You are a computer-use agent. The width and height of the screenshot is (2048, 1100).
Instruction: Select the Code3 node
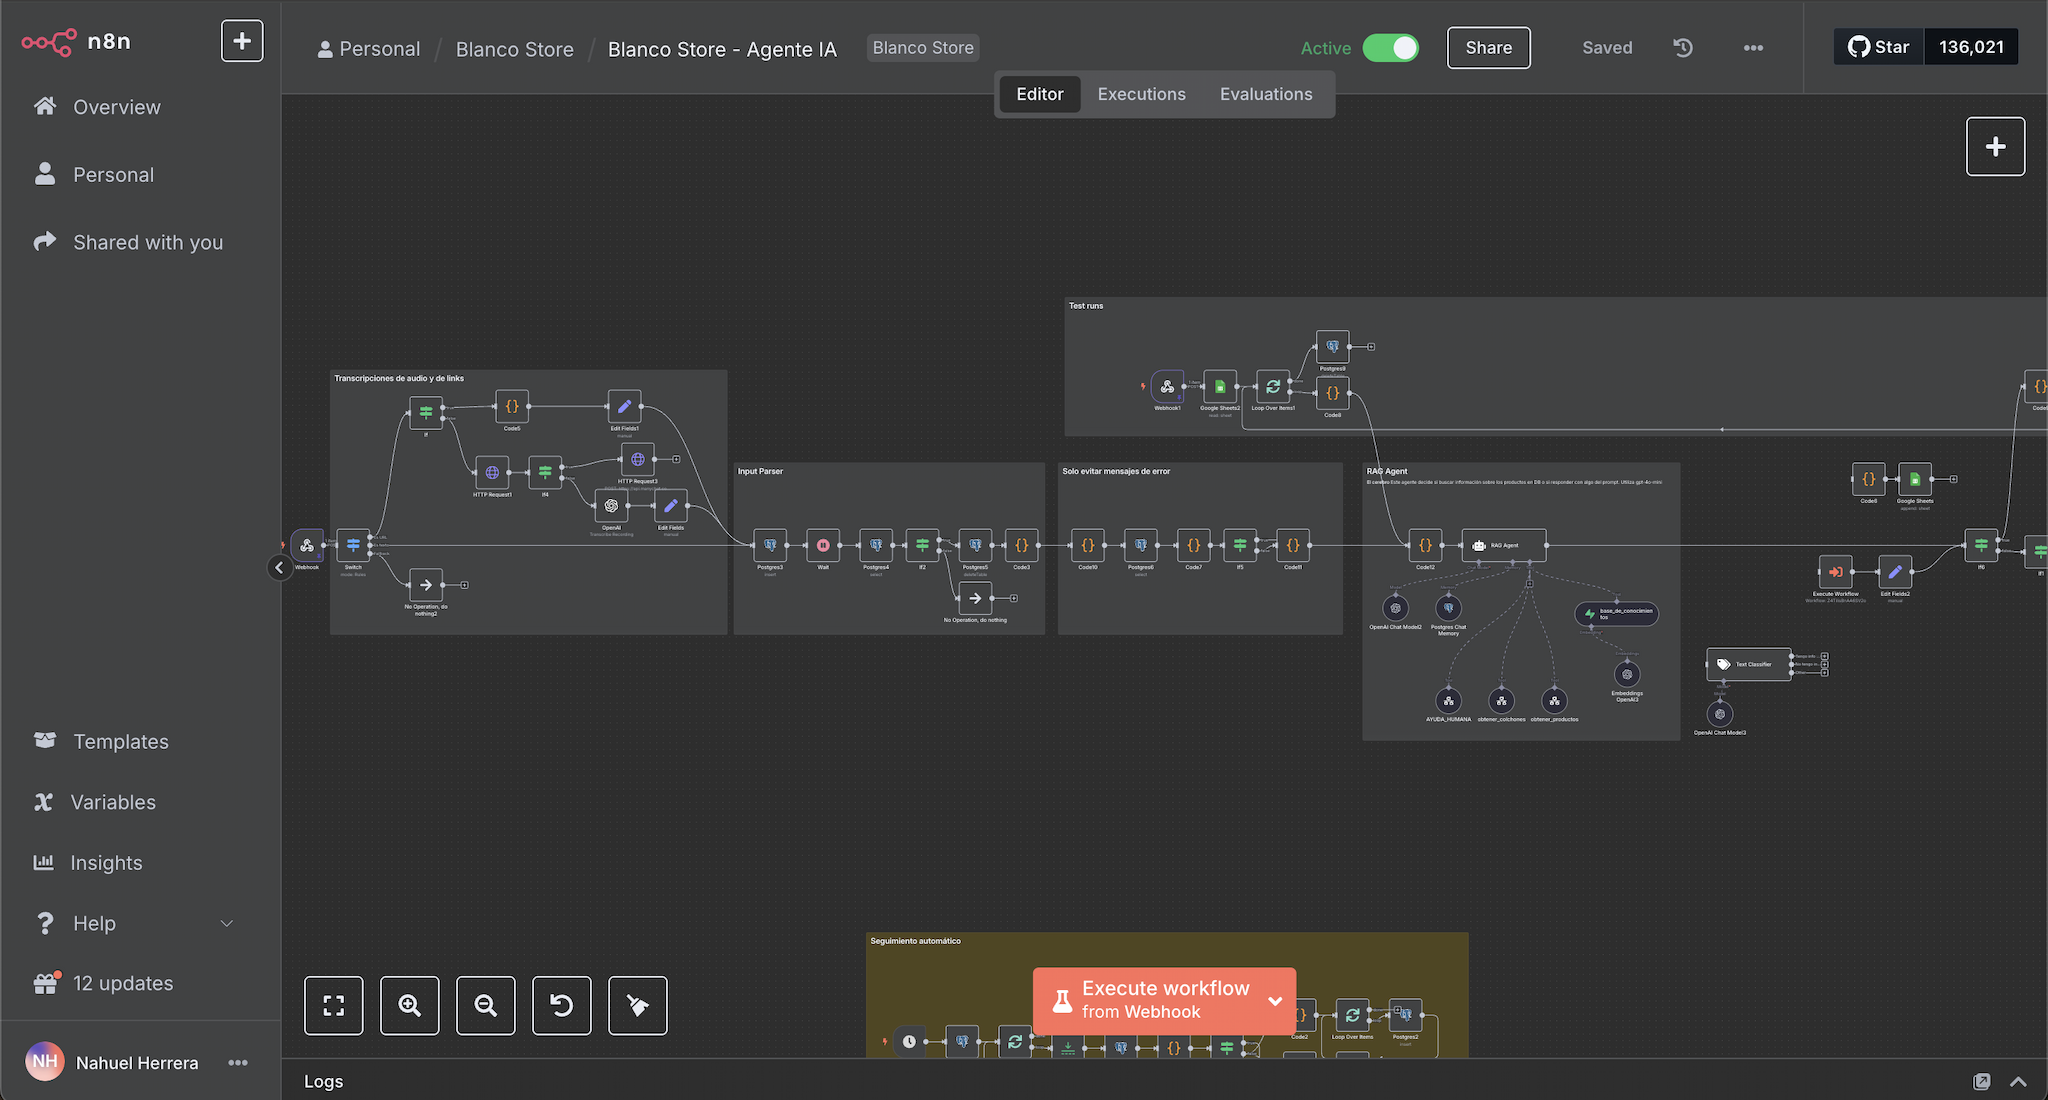pos(1021,545)
